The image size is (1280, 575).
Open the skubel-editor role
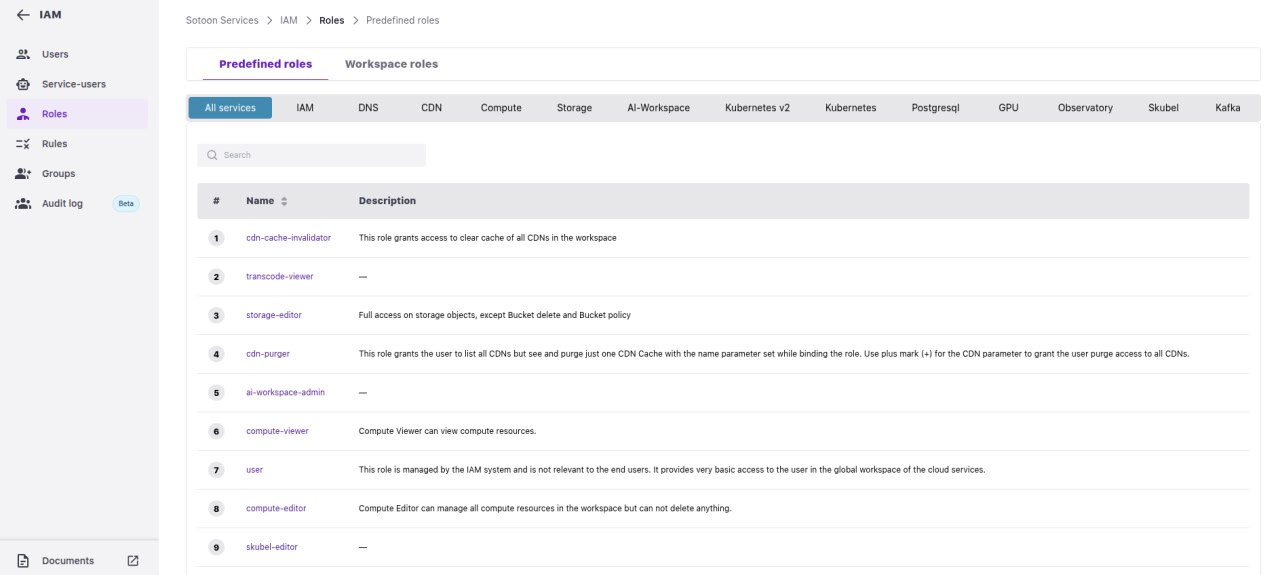pos(272,547)
